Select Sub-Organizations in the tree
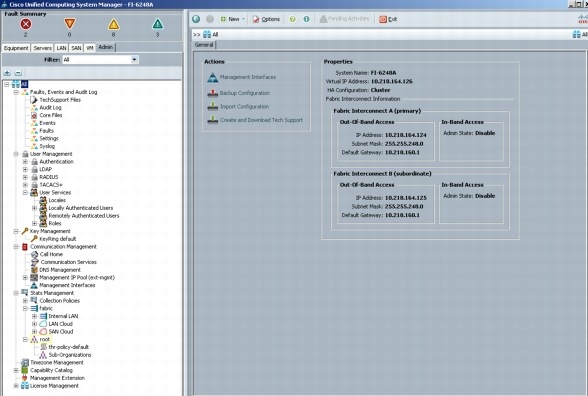The width and height of the screenshot is (588, 396). 70,355
